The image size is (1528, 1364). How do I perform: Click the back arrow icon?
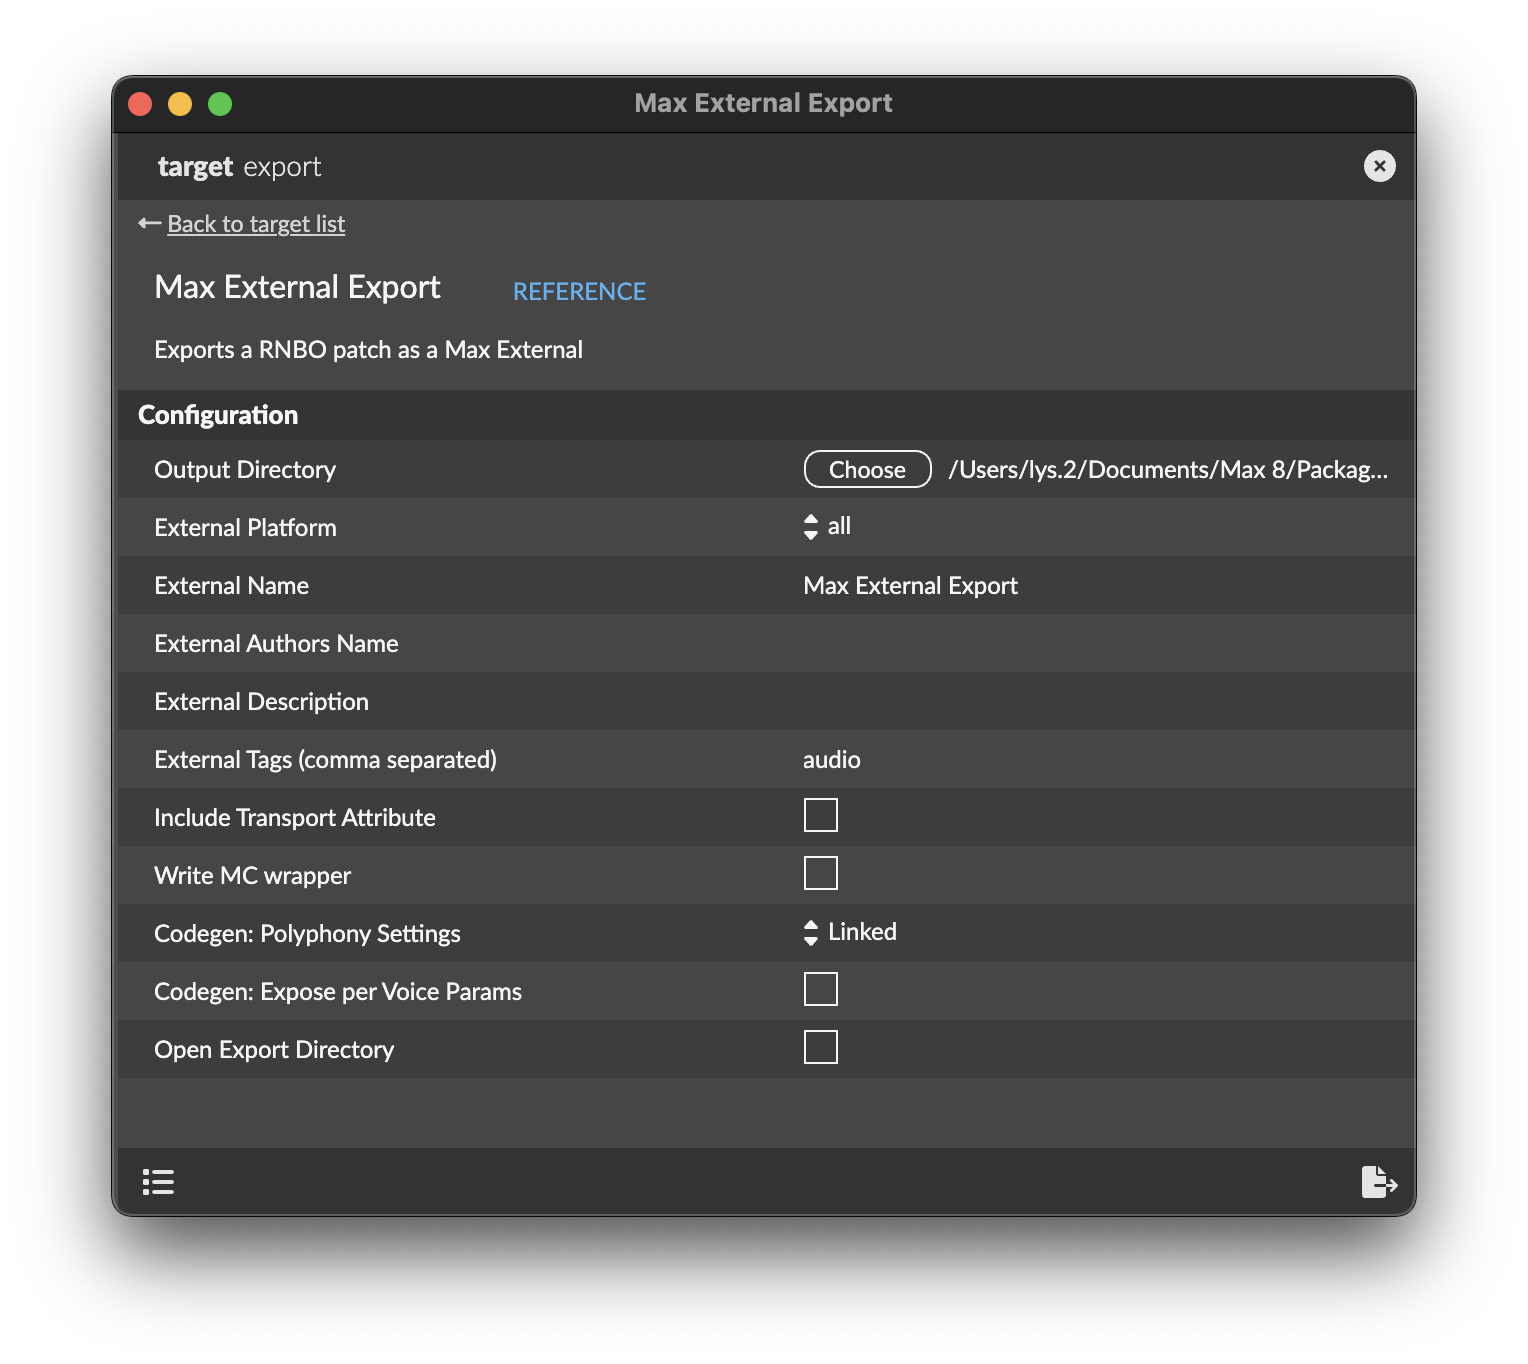[x=149, y=224]
